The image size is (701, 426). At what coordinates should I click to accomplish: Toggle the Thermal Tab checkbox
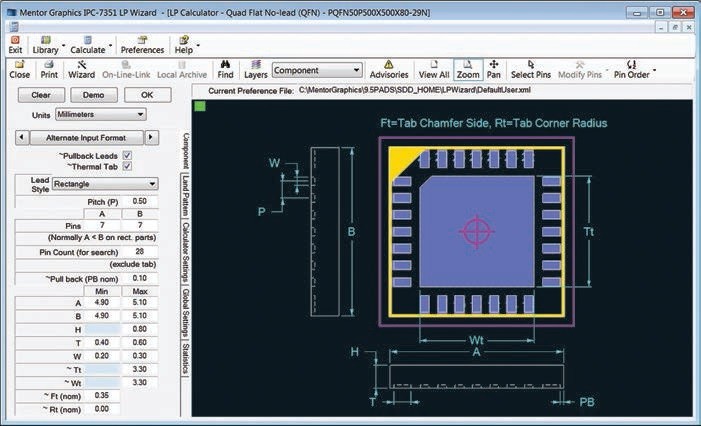[127, 166]
